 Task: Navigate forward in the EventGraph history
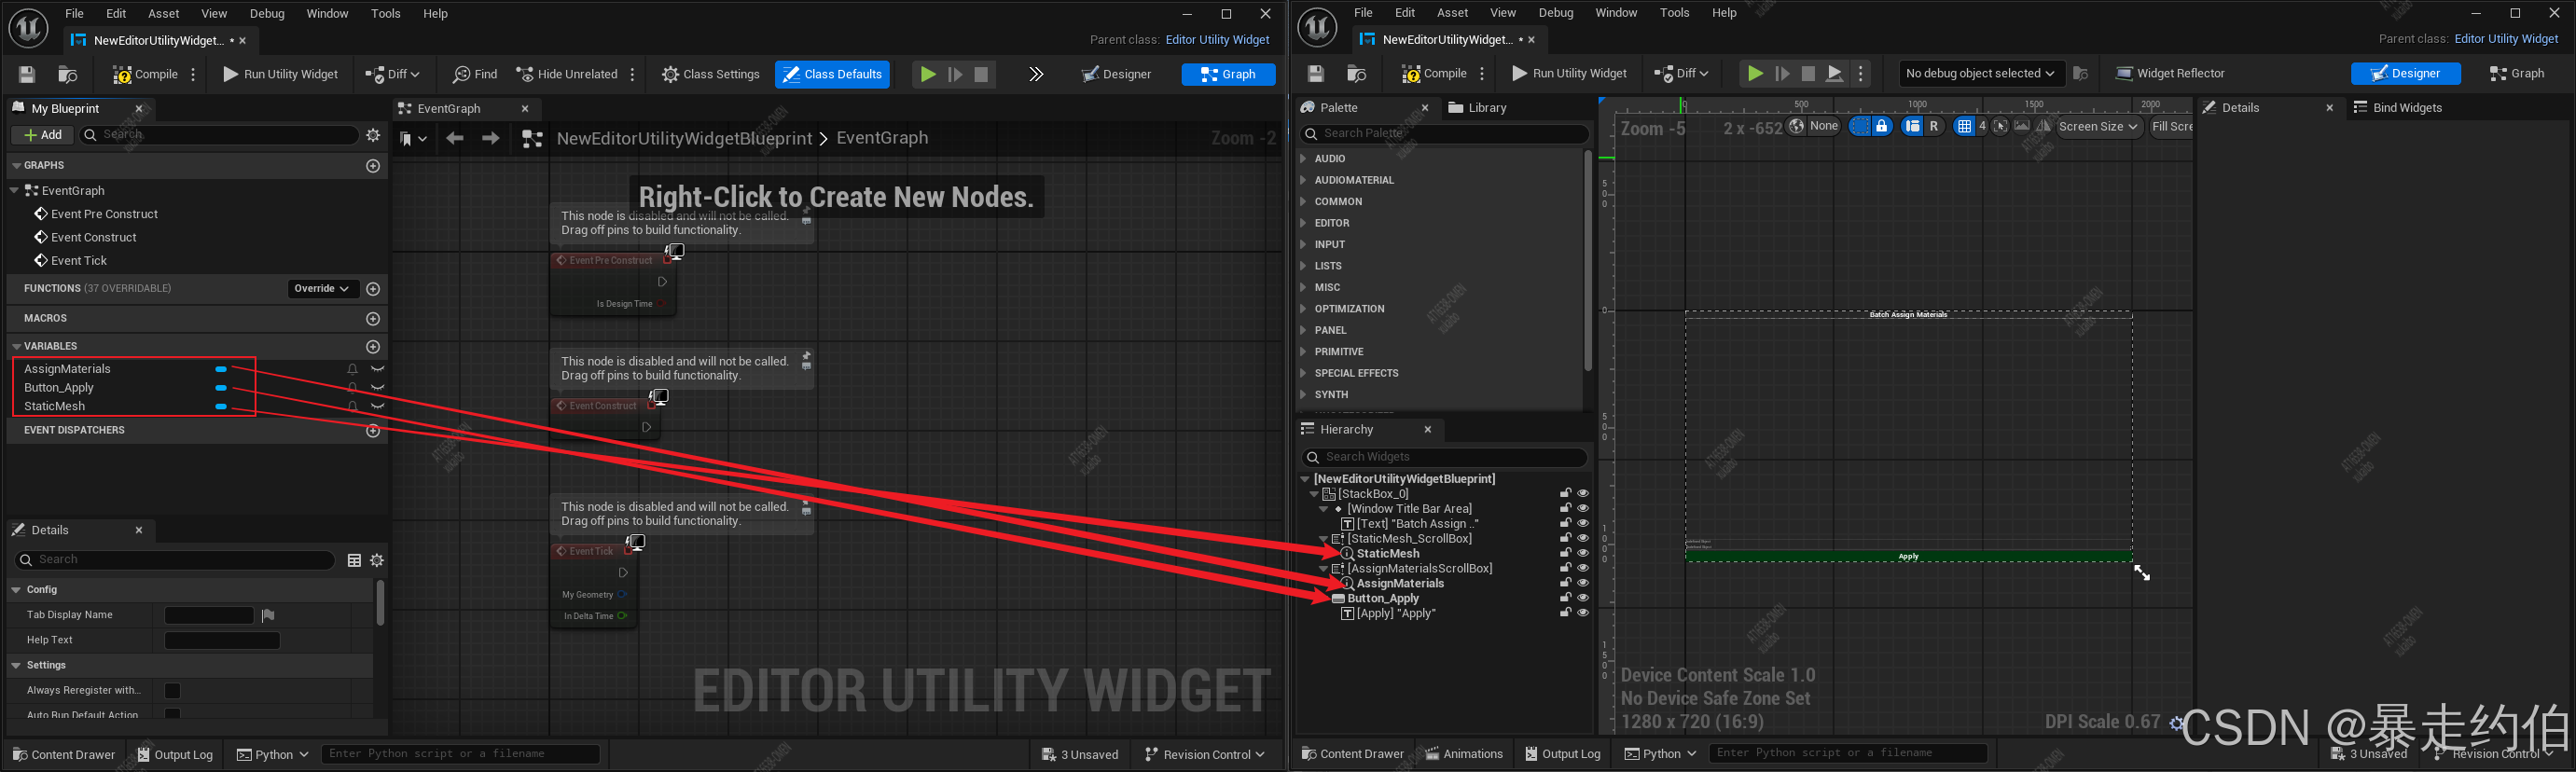[490, 138]
